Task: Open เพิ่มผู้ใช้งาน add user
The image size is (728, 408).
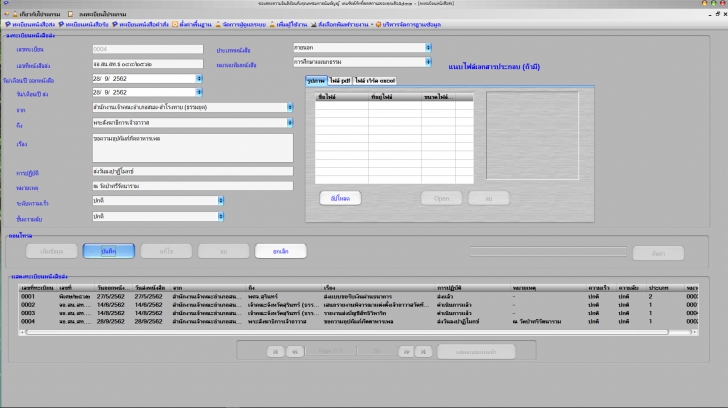Action: coord(288,25)
